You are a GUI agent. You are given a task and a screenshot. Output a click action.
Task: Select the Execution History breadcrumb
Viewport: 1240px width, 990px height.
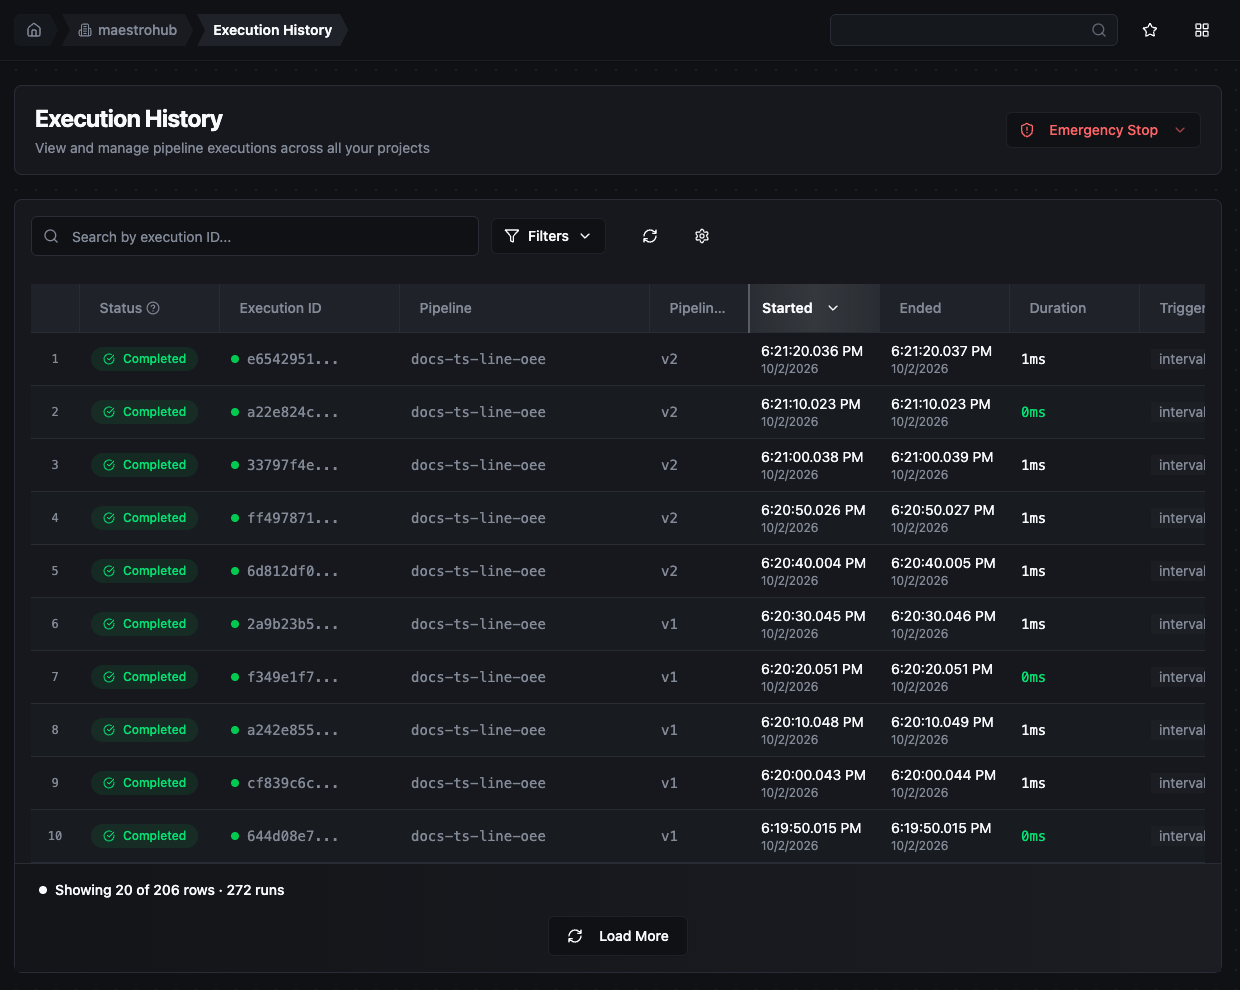click(x=272, y=30)
